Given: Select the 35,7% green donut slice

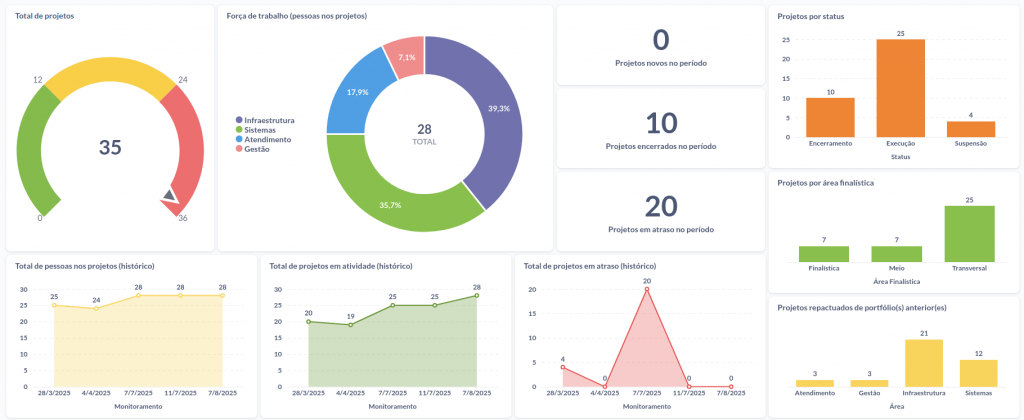Looking at the screenshot, I should [x=392, y=199].
